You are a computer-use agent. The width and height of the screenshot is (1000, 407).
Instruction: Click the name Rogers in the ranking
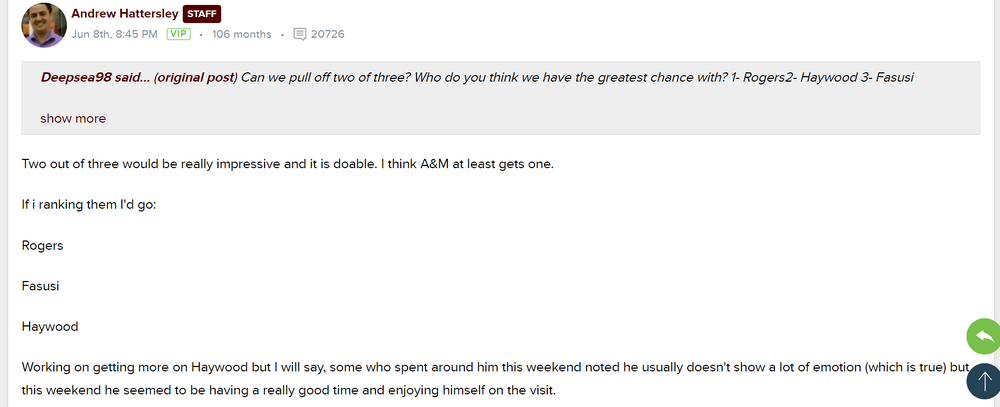42,245
